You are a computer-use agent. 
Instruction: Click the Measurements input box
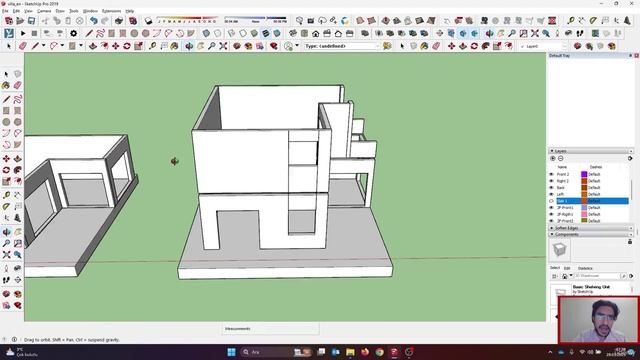tap(270, 329)
